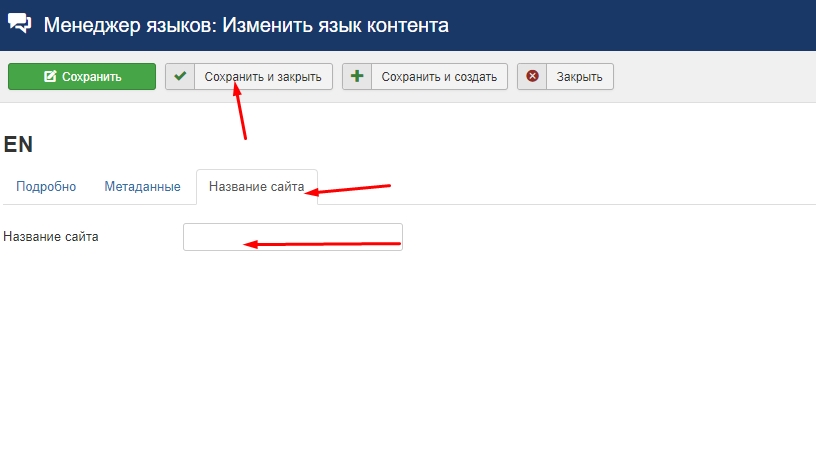The image size is (816, 451).
Task: Click the green plus icon
Action: pyautogui.click(x=357, y=77)
